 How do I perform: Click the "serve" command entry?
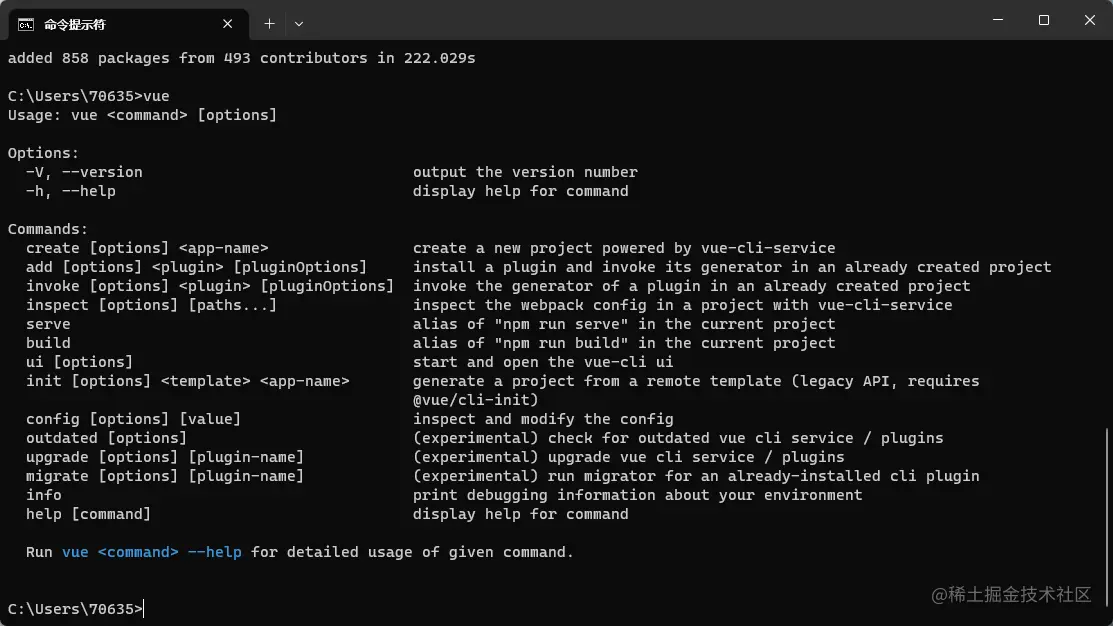point(48,324)
